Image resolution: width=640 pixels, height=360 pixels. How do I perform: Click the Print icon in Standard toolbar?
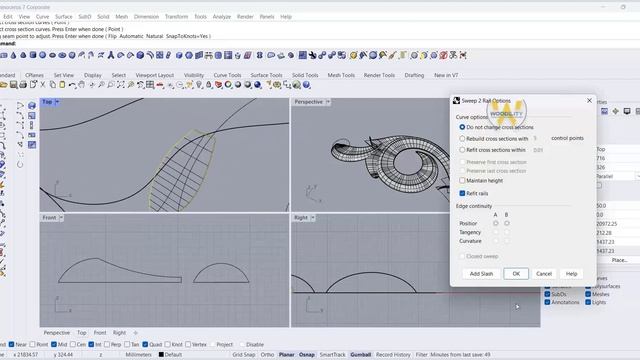(x=23, y=85)
